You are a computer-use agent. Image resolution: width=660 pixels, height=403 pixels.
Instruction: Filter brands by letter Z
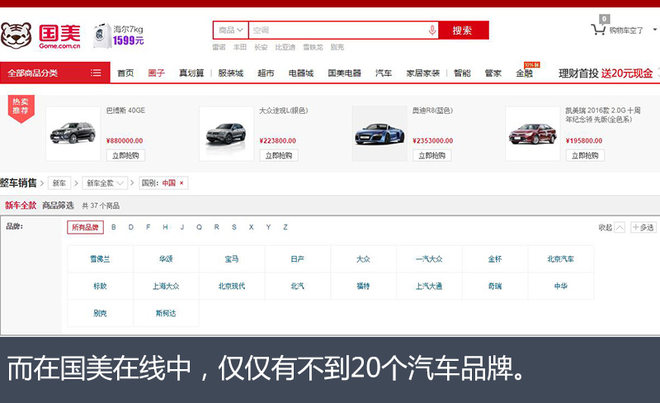click(285, 227)
